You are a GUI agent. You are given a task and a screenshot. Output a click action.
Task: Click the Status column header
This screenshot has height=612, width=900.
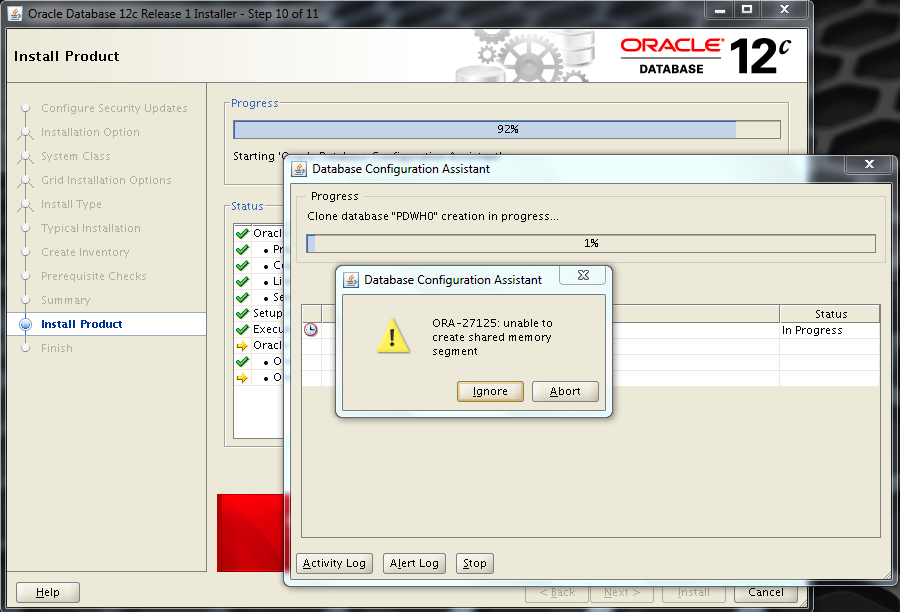tap(830, 314)
